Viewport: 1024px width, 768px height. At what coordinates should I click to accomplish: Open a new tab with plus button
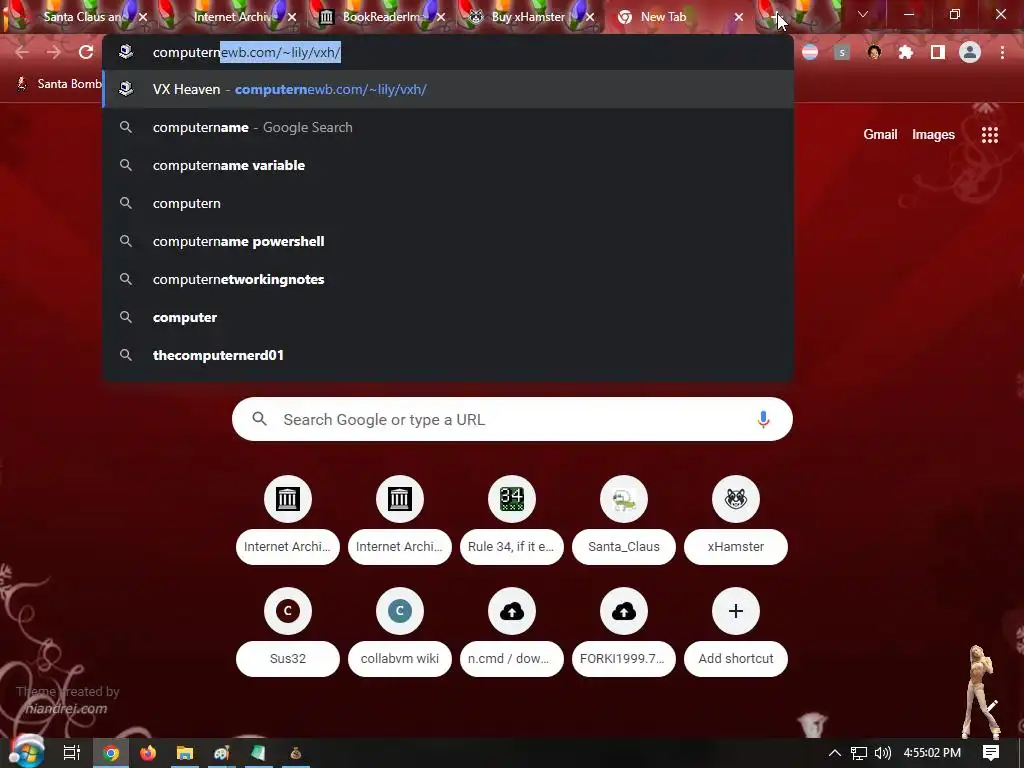[x=775, y=17]
